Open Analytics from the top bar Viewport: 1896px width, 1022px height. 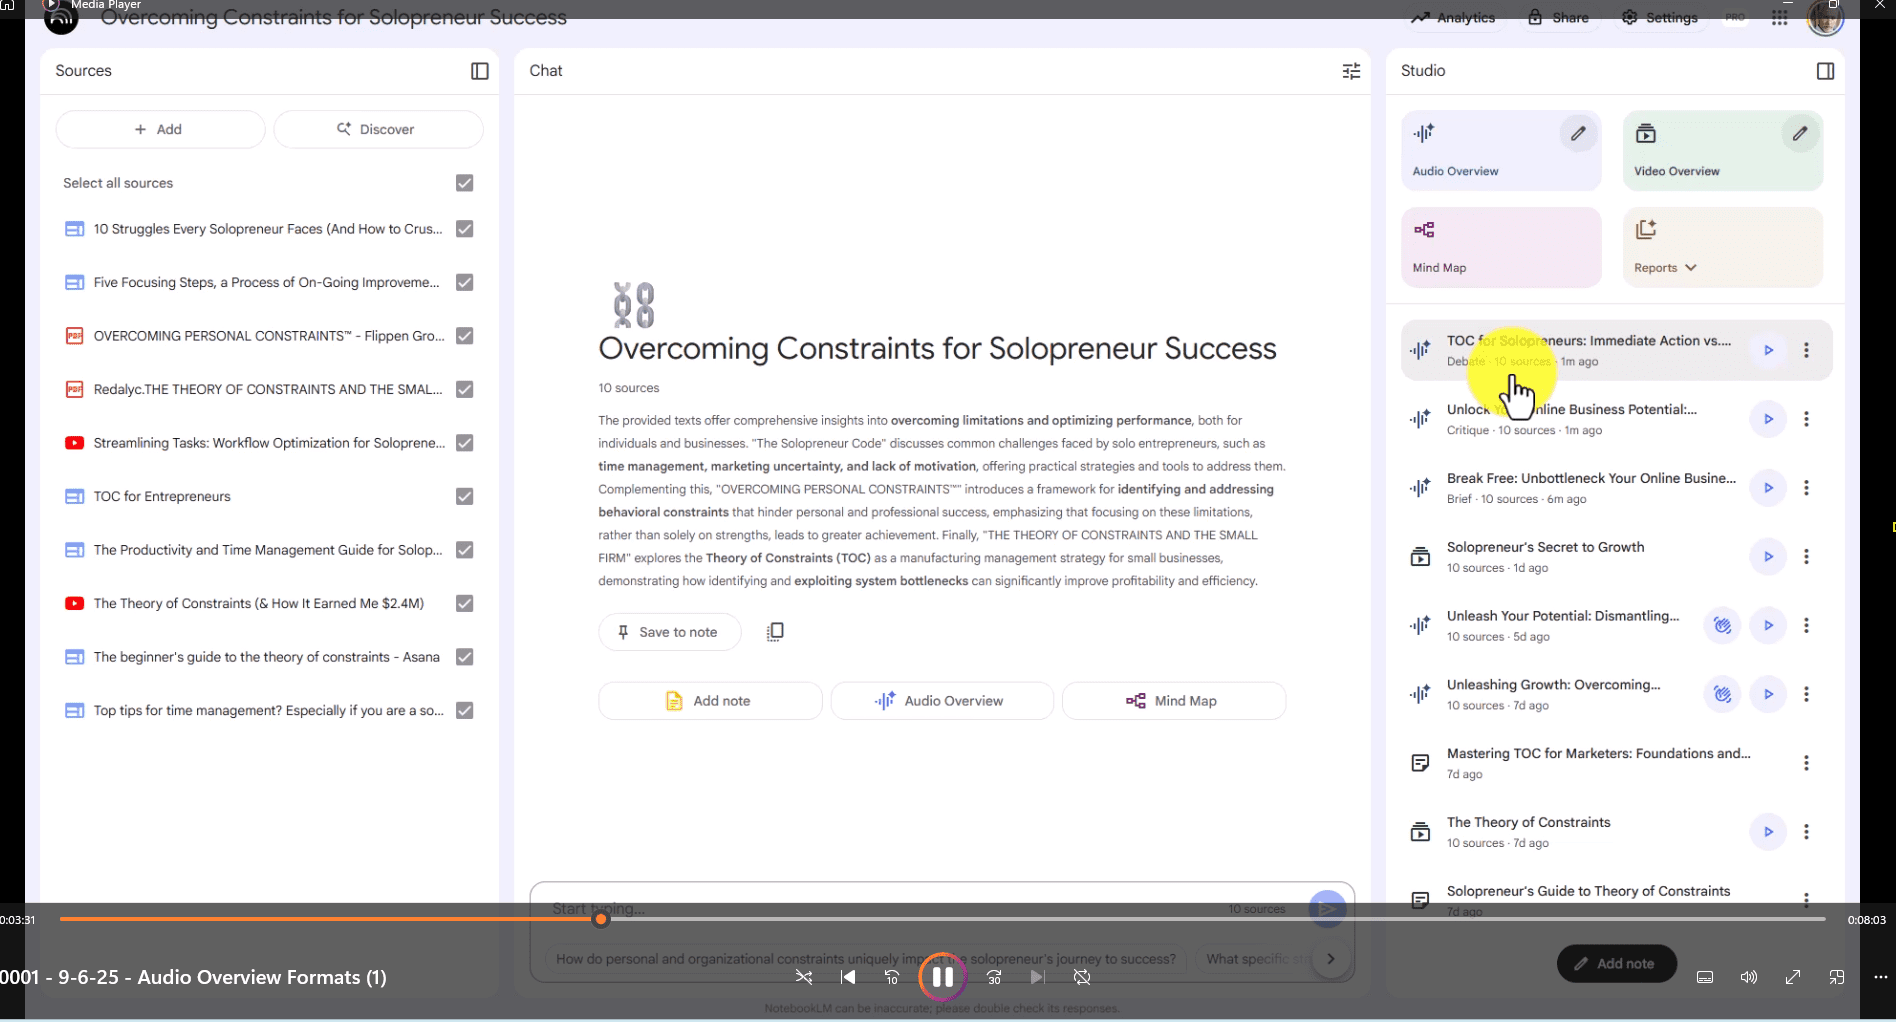click(x=1453, y=18)
